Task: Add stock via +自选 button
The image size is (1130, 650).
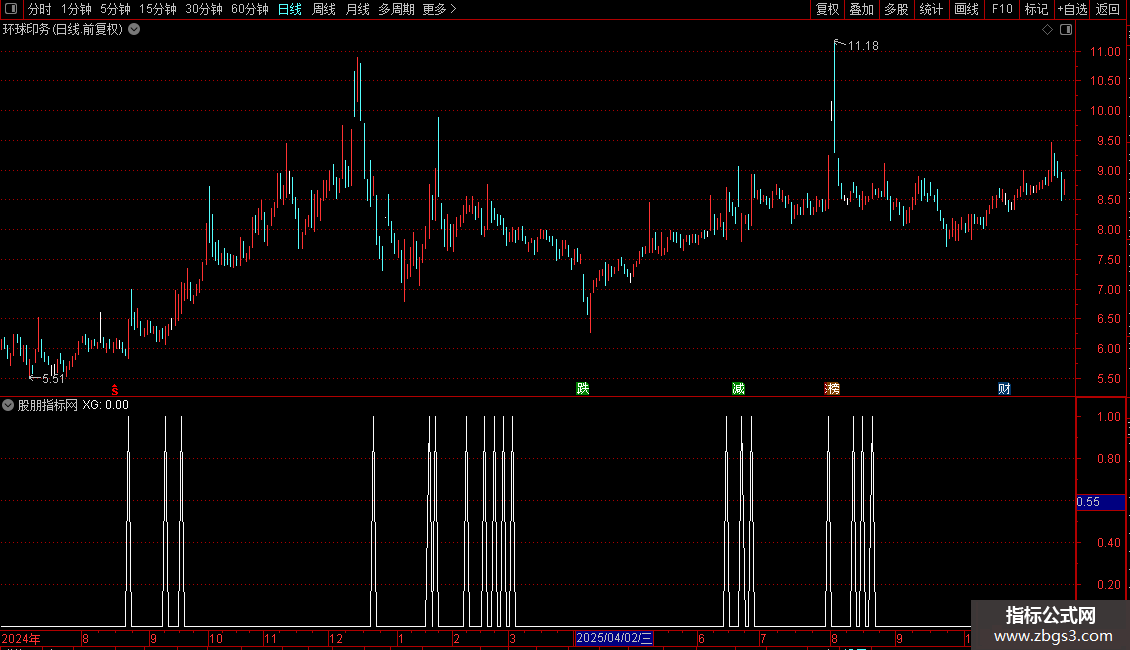Action: (x=1072, y=9)
